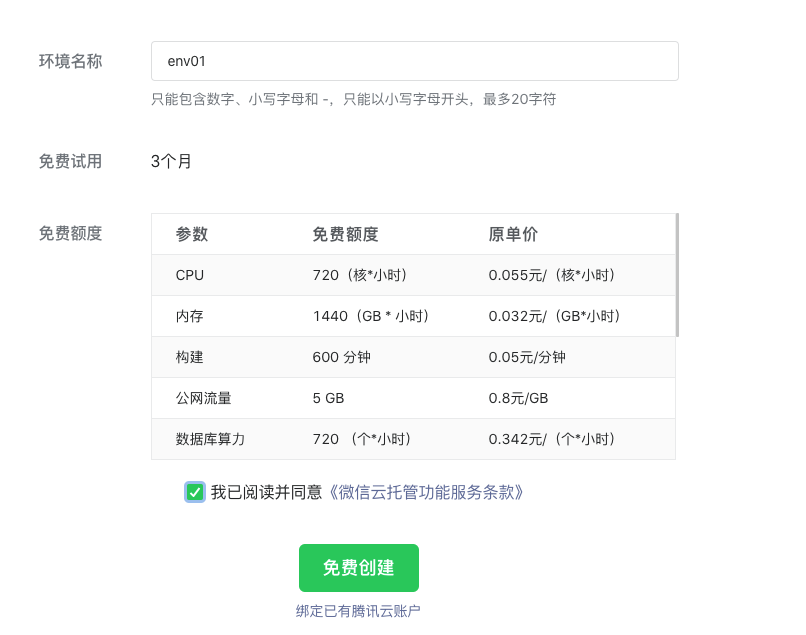Viewport: 806px width, 635px height.
Task: Select the 内存 row label
Action: [x=190, y=316]
